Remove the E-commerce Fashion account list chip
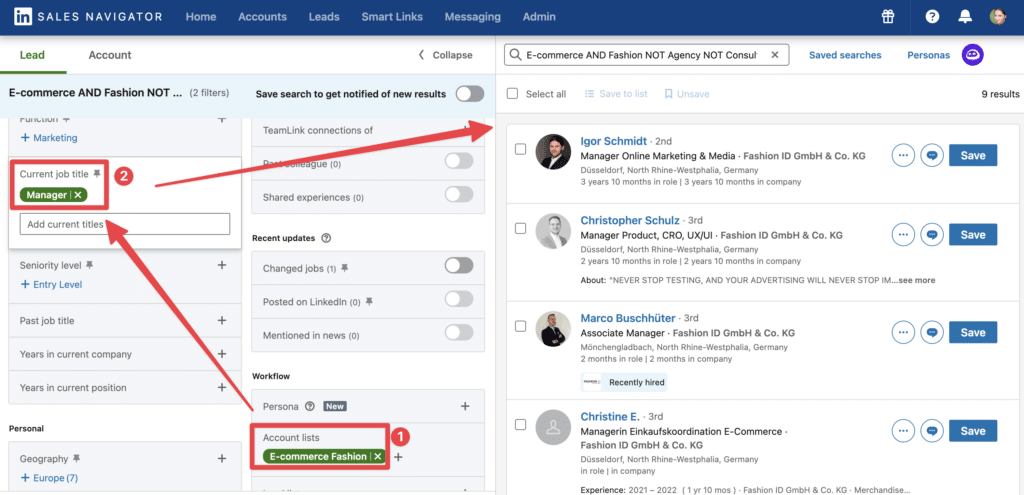Image resolution: width=1024 pixels, height=495 pixels. 377,456
